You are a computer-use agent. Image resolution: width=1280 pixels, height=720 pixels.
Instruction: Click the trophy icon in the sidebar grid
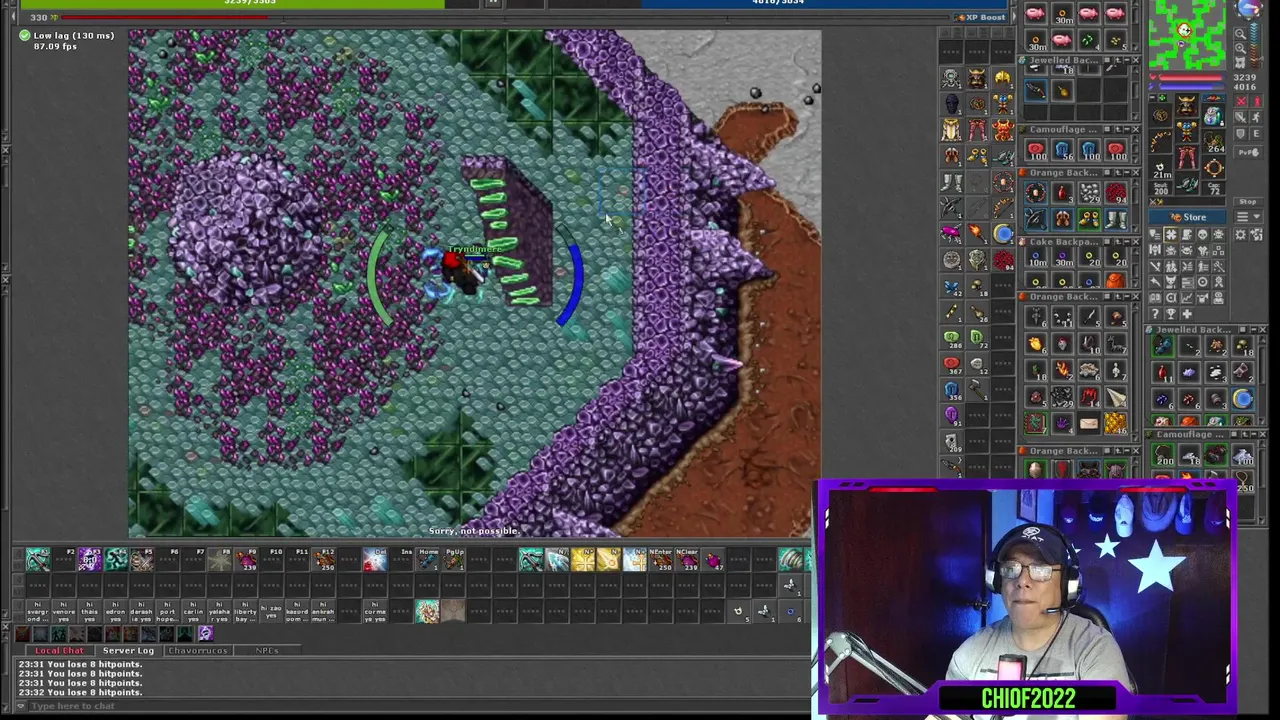(x=1171, y=313)
